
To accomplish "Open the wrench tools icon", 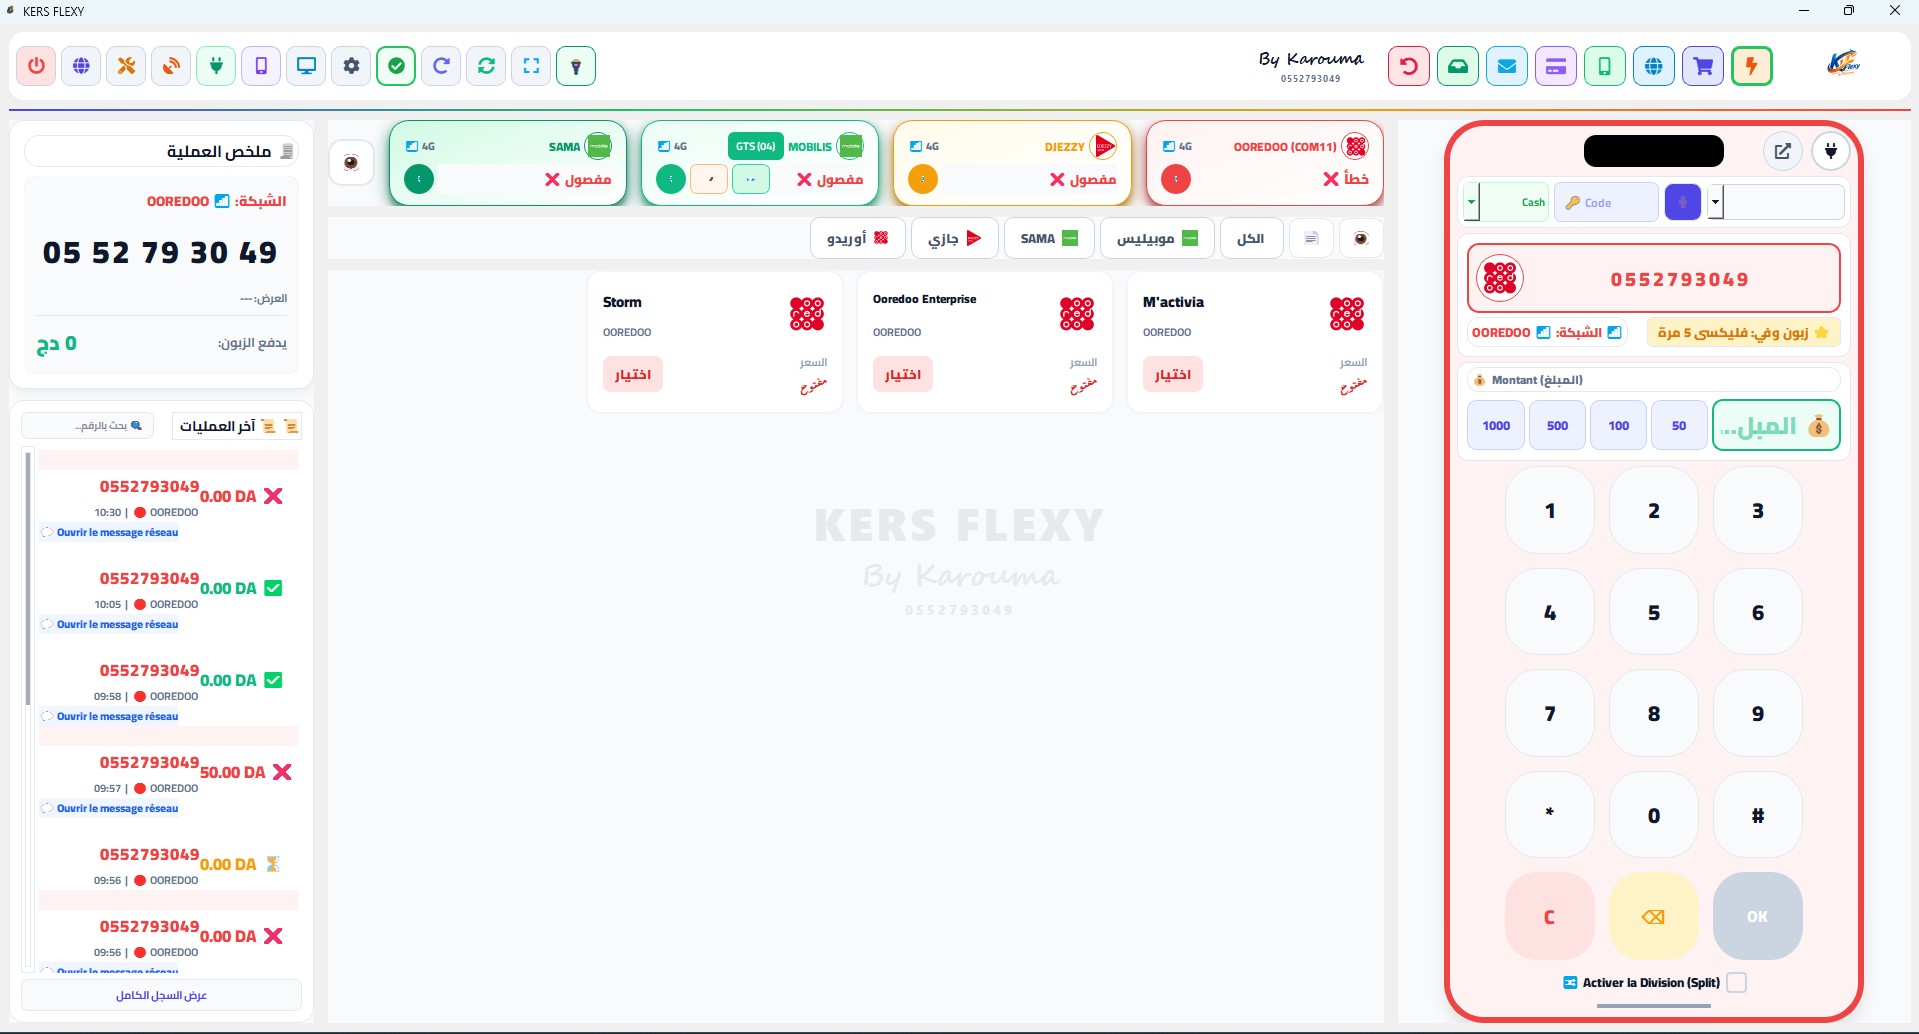I will [126, 66].
